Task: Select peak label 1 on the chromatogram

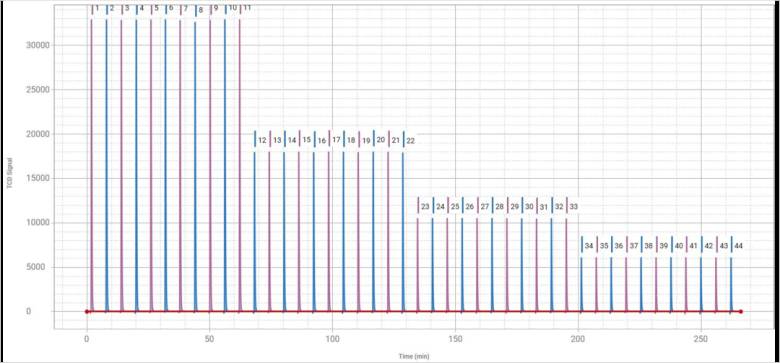Action: 97,8
